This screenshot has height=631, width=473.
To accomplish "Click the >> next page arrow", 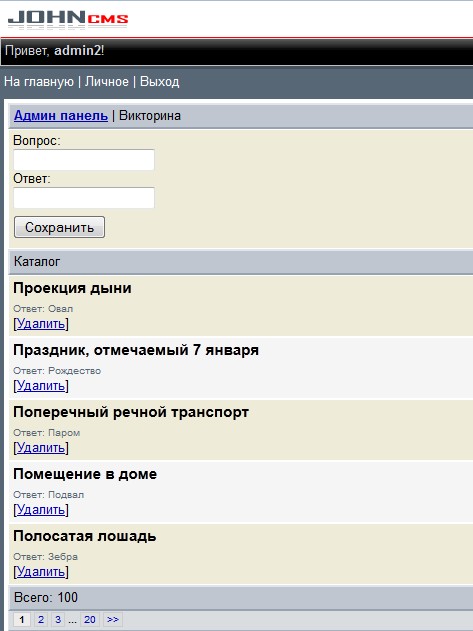I will (113, 619).
